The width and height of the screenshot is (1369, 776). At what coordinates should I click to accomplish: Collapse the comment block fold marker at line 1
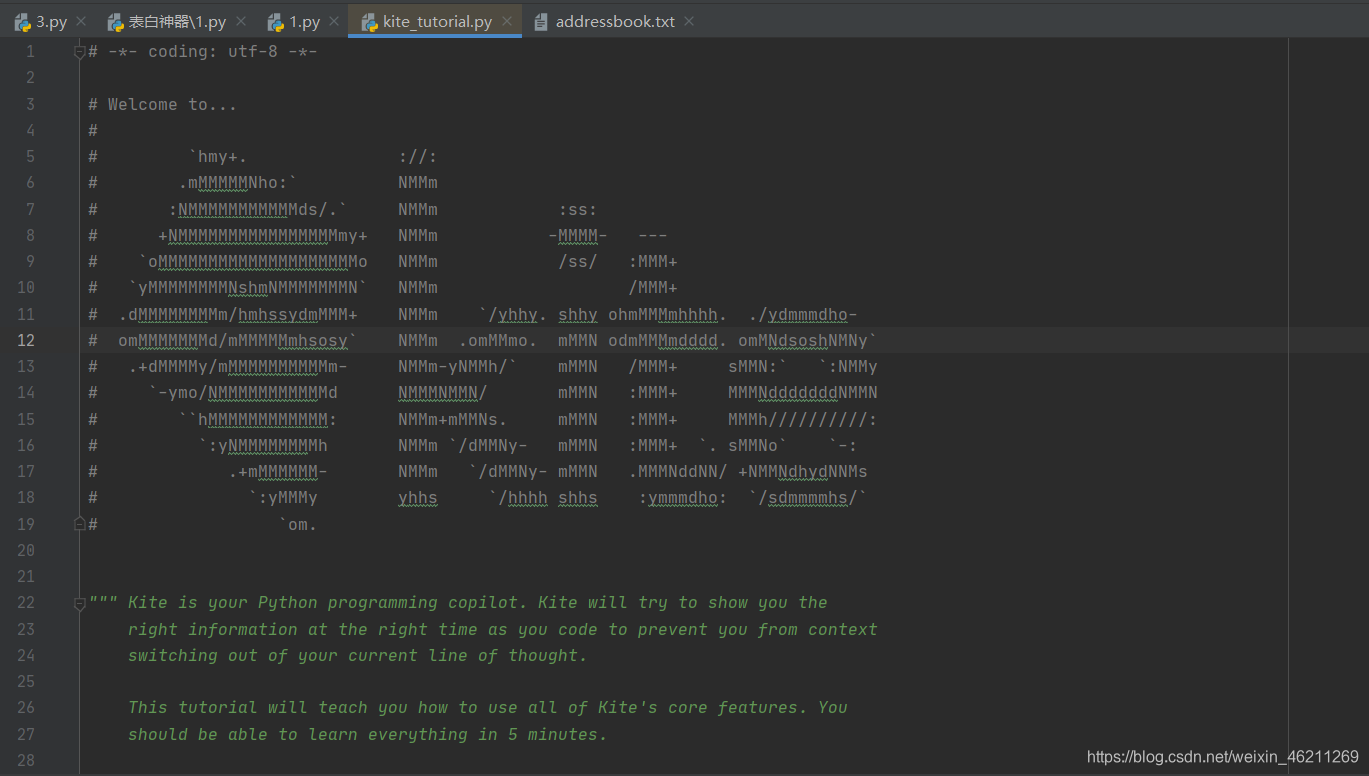coord(80,52)
